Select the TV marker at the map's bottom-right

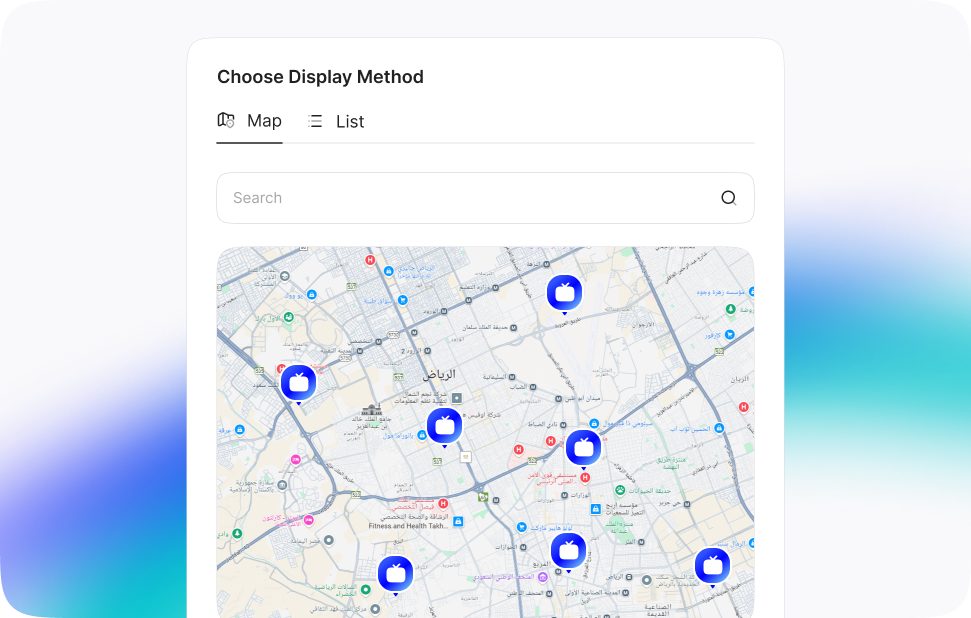(712, 566)
